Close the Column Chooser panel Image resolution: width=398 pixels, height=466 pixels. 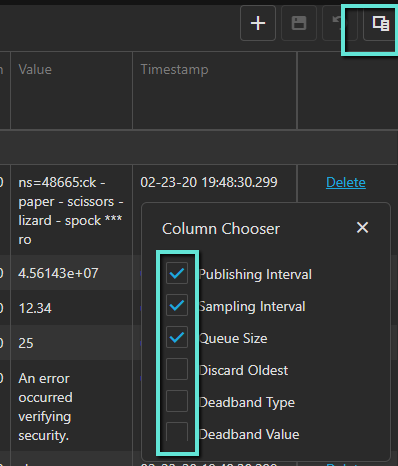[x=362, y=228]
